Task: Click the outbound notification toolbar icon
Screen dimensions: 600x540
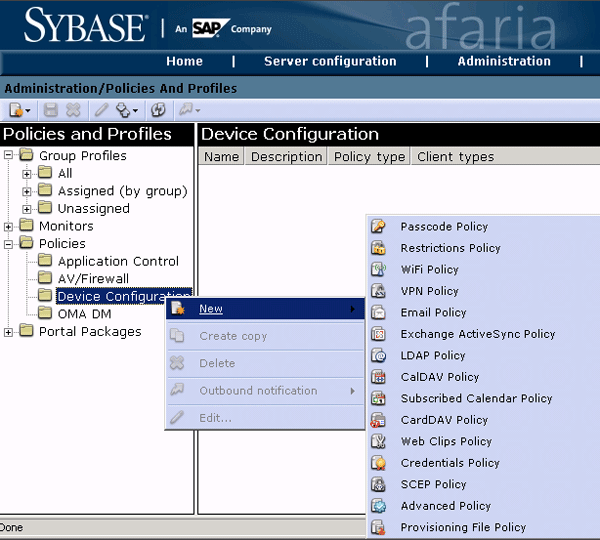Action: (x=186, y=110)
